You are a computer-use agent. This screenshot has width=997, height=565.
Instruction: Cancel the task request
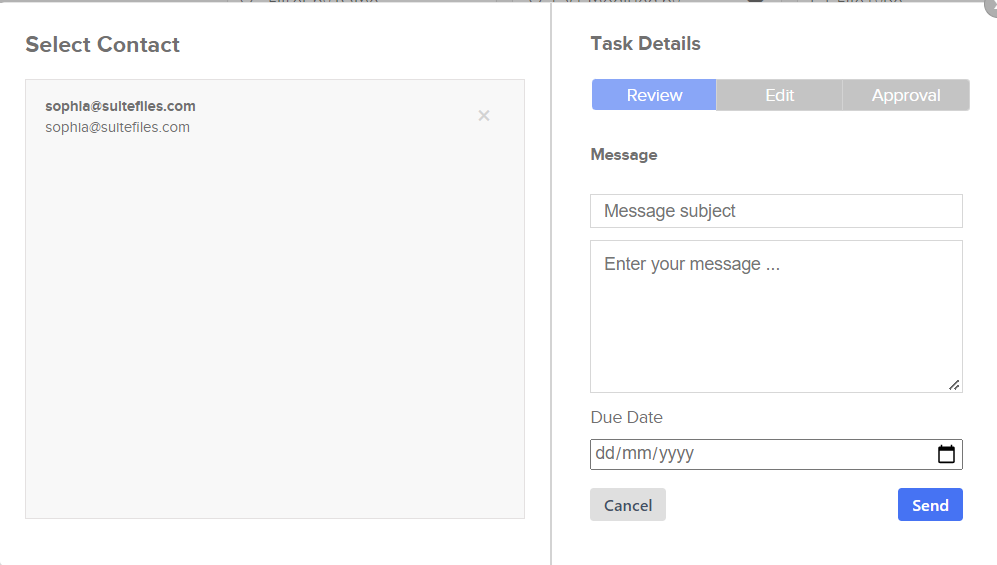(628, 505)
